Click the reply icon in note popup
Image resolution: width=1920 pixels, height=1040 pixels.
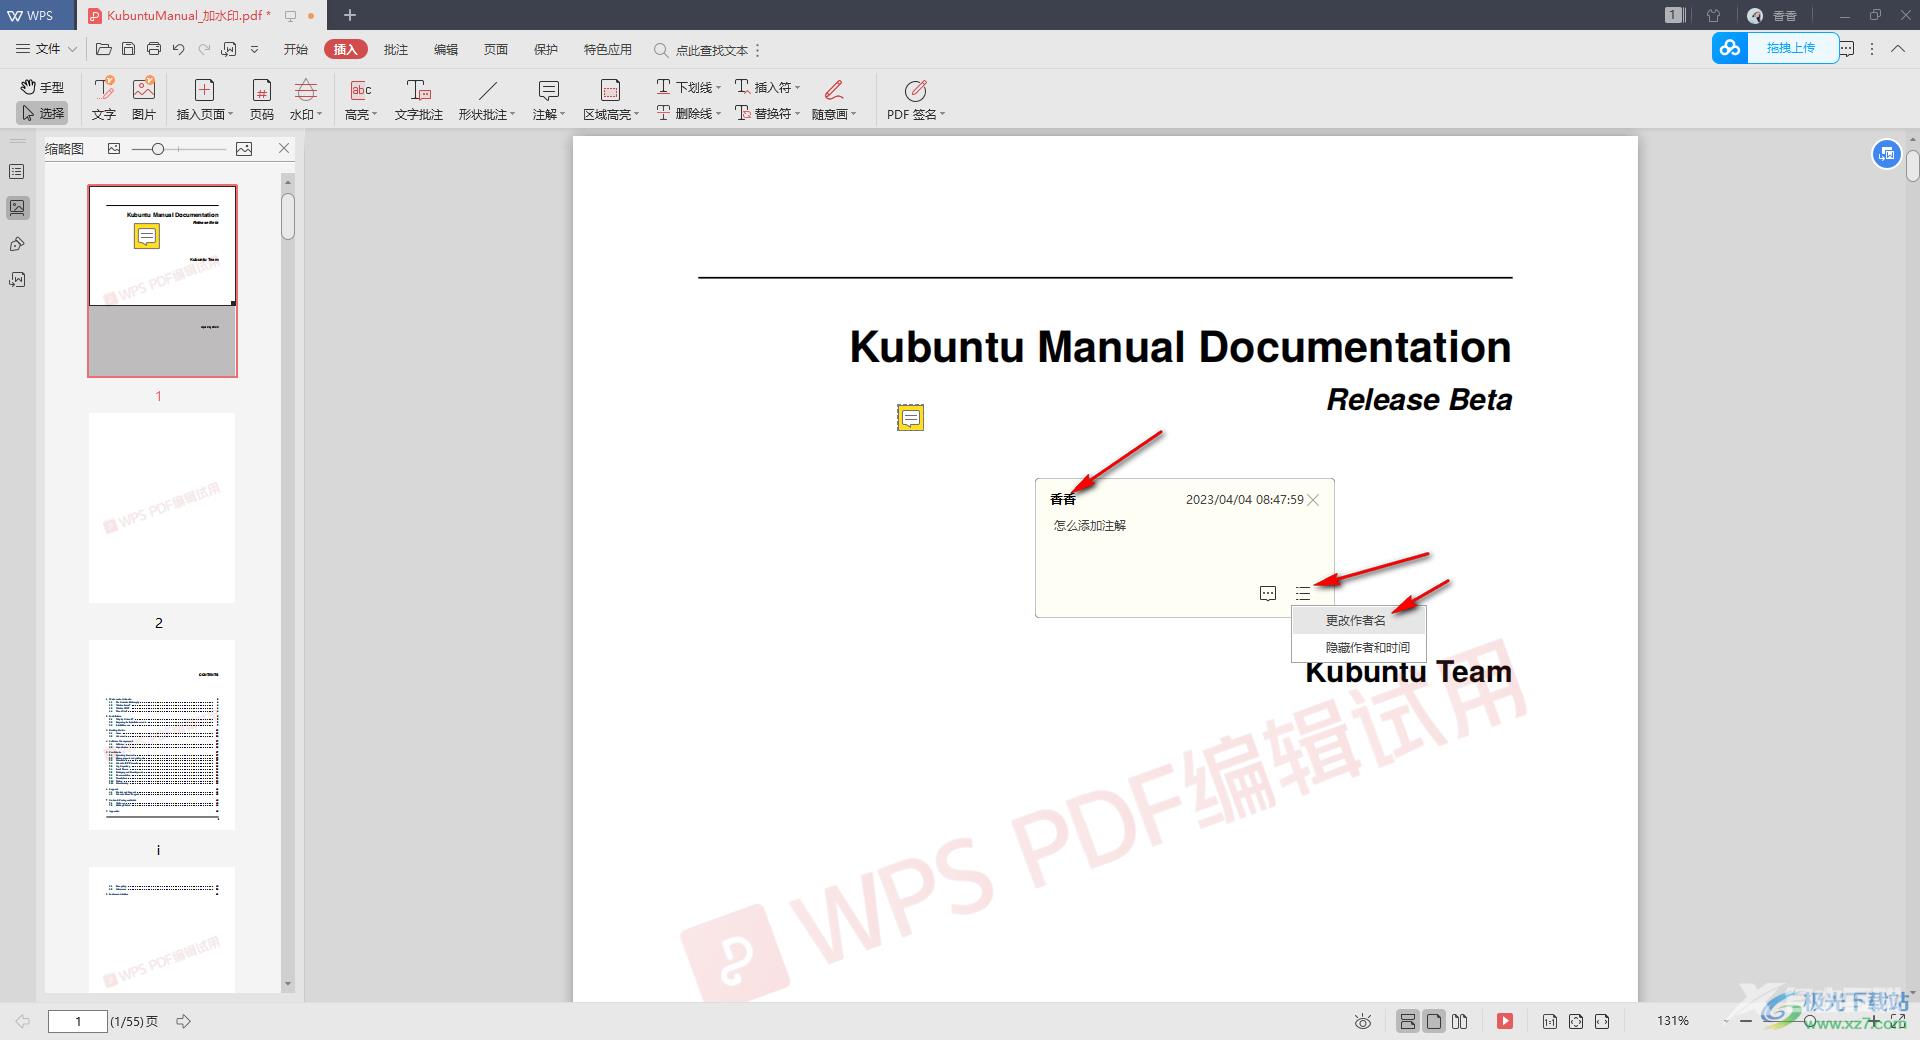1268,593
